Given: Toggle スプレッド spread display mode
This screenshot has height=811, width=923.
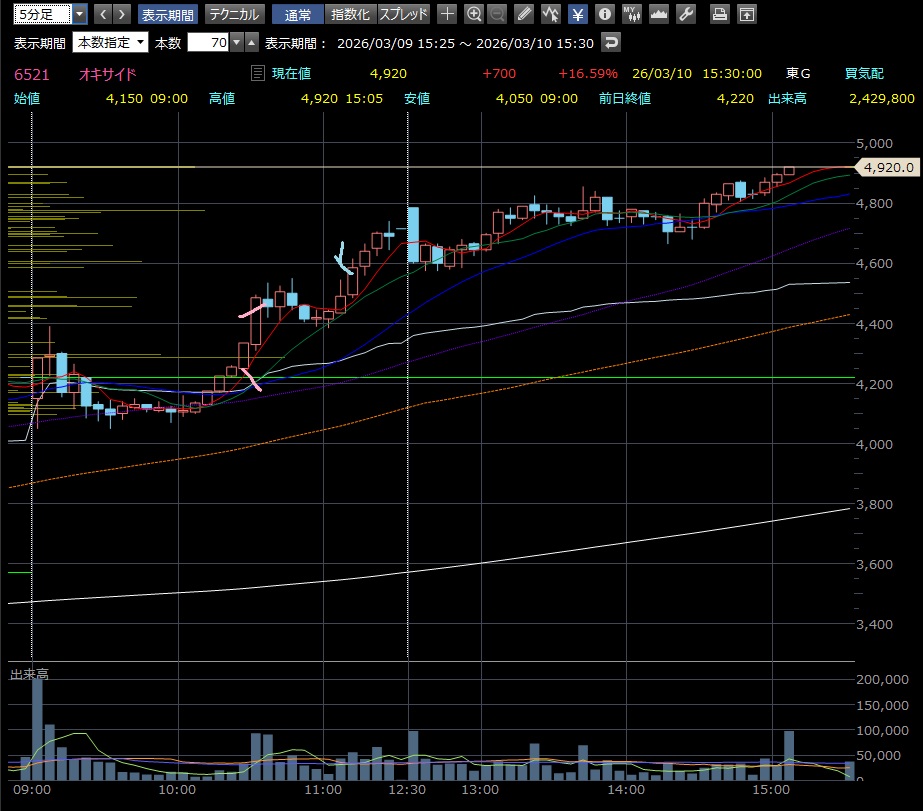Looking at the screenshot, I should pos(404,14).
